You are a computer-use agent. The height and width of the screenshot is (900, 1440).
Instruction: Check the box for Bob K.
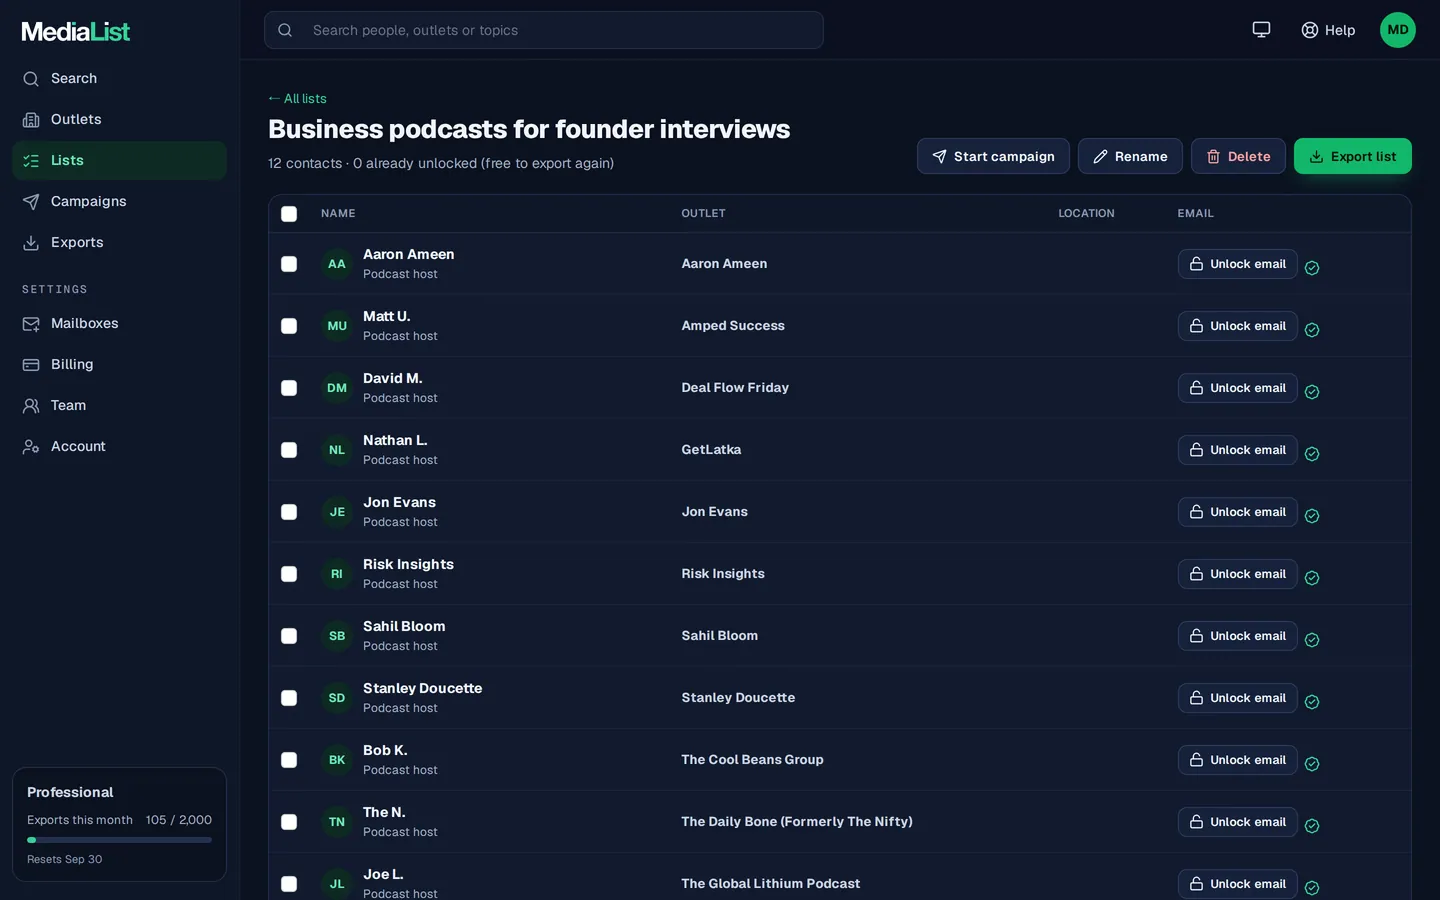point(289,760)
